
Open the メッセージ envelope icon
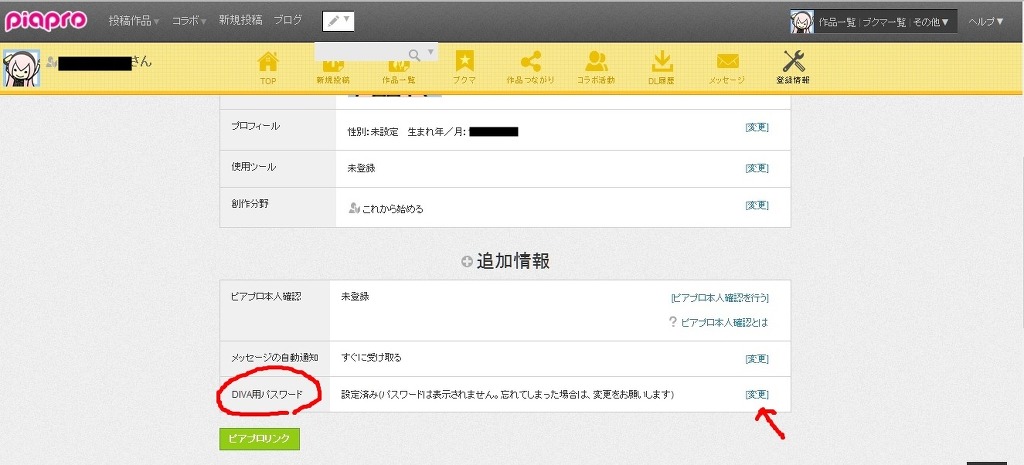(727, 69)
